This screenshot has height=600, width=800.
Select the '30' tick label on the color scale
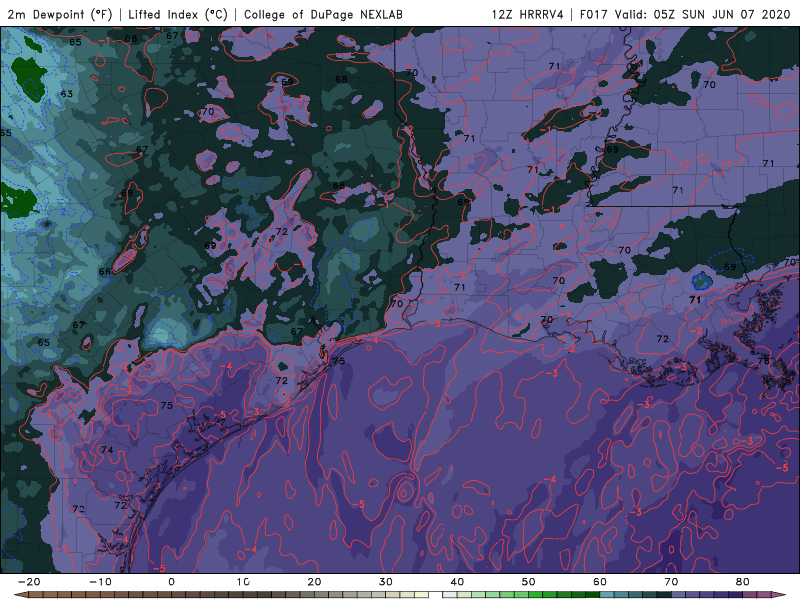[386, 582]
